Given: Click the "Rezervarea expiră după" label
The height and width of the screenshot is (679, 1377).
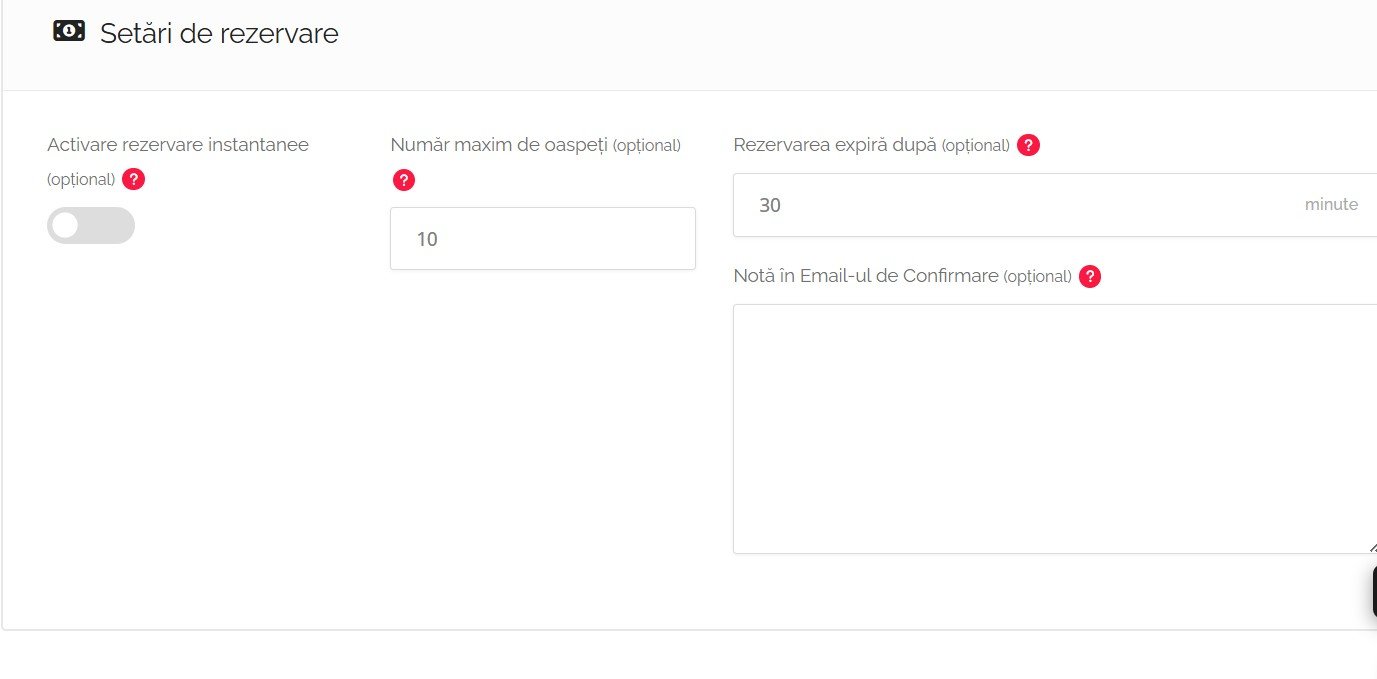Looking at the screenshot, I should [x=835, y=145].
